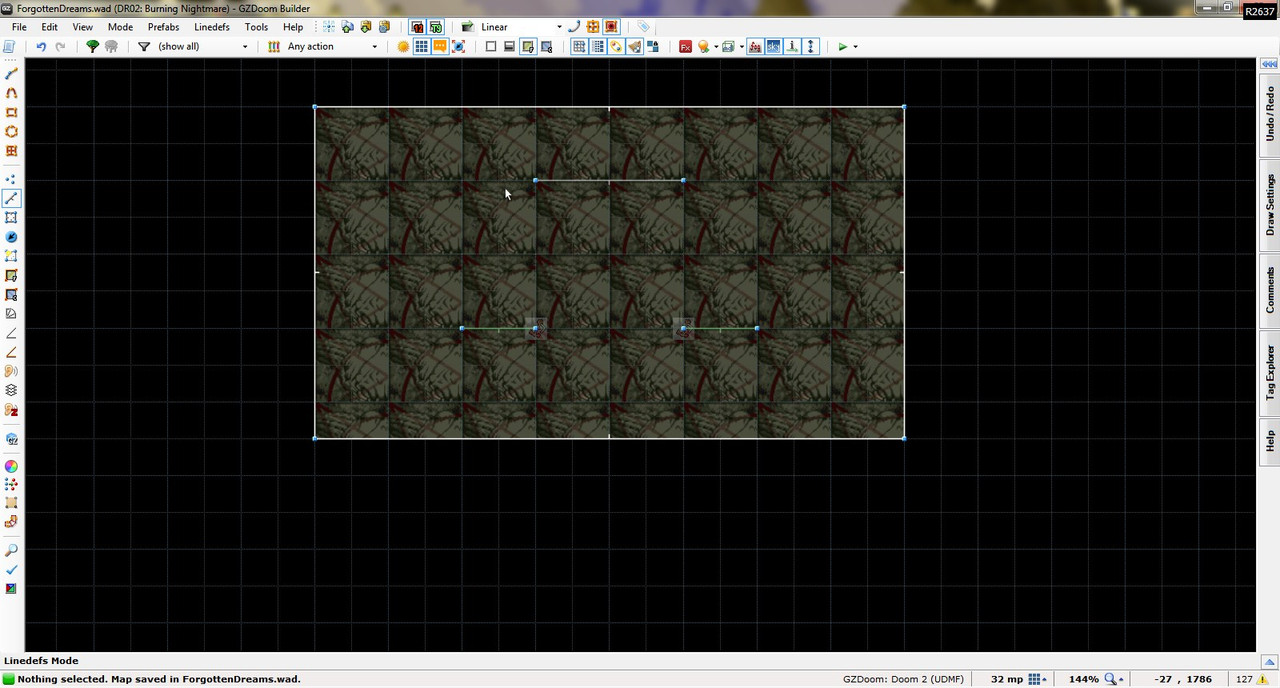The height and width of the screenshot is (688, 1280).
Task: Switch to Wireframe view mode
Action: [491, 47]
